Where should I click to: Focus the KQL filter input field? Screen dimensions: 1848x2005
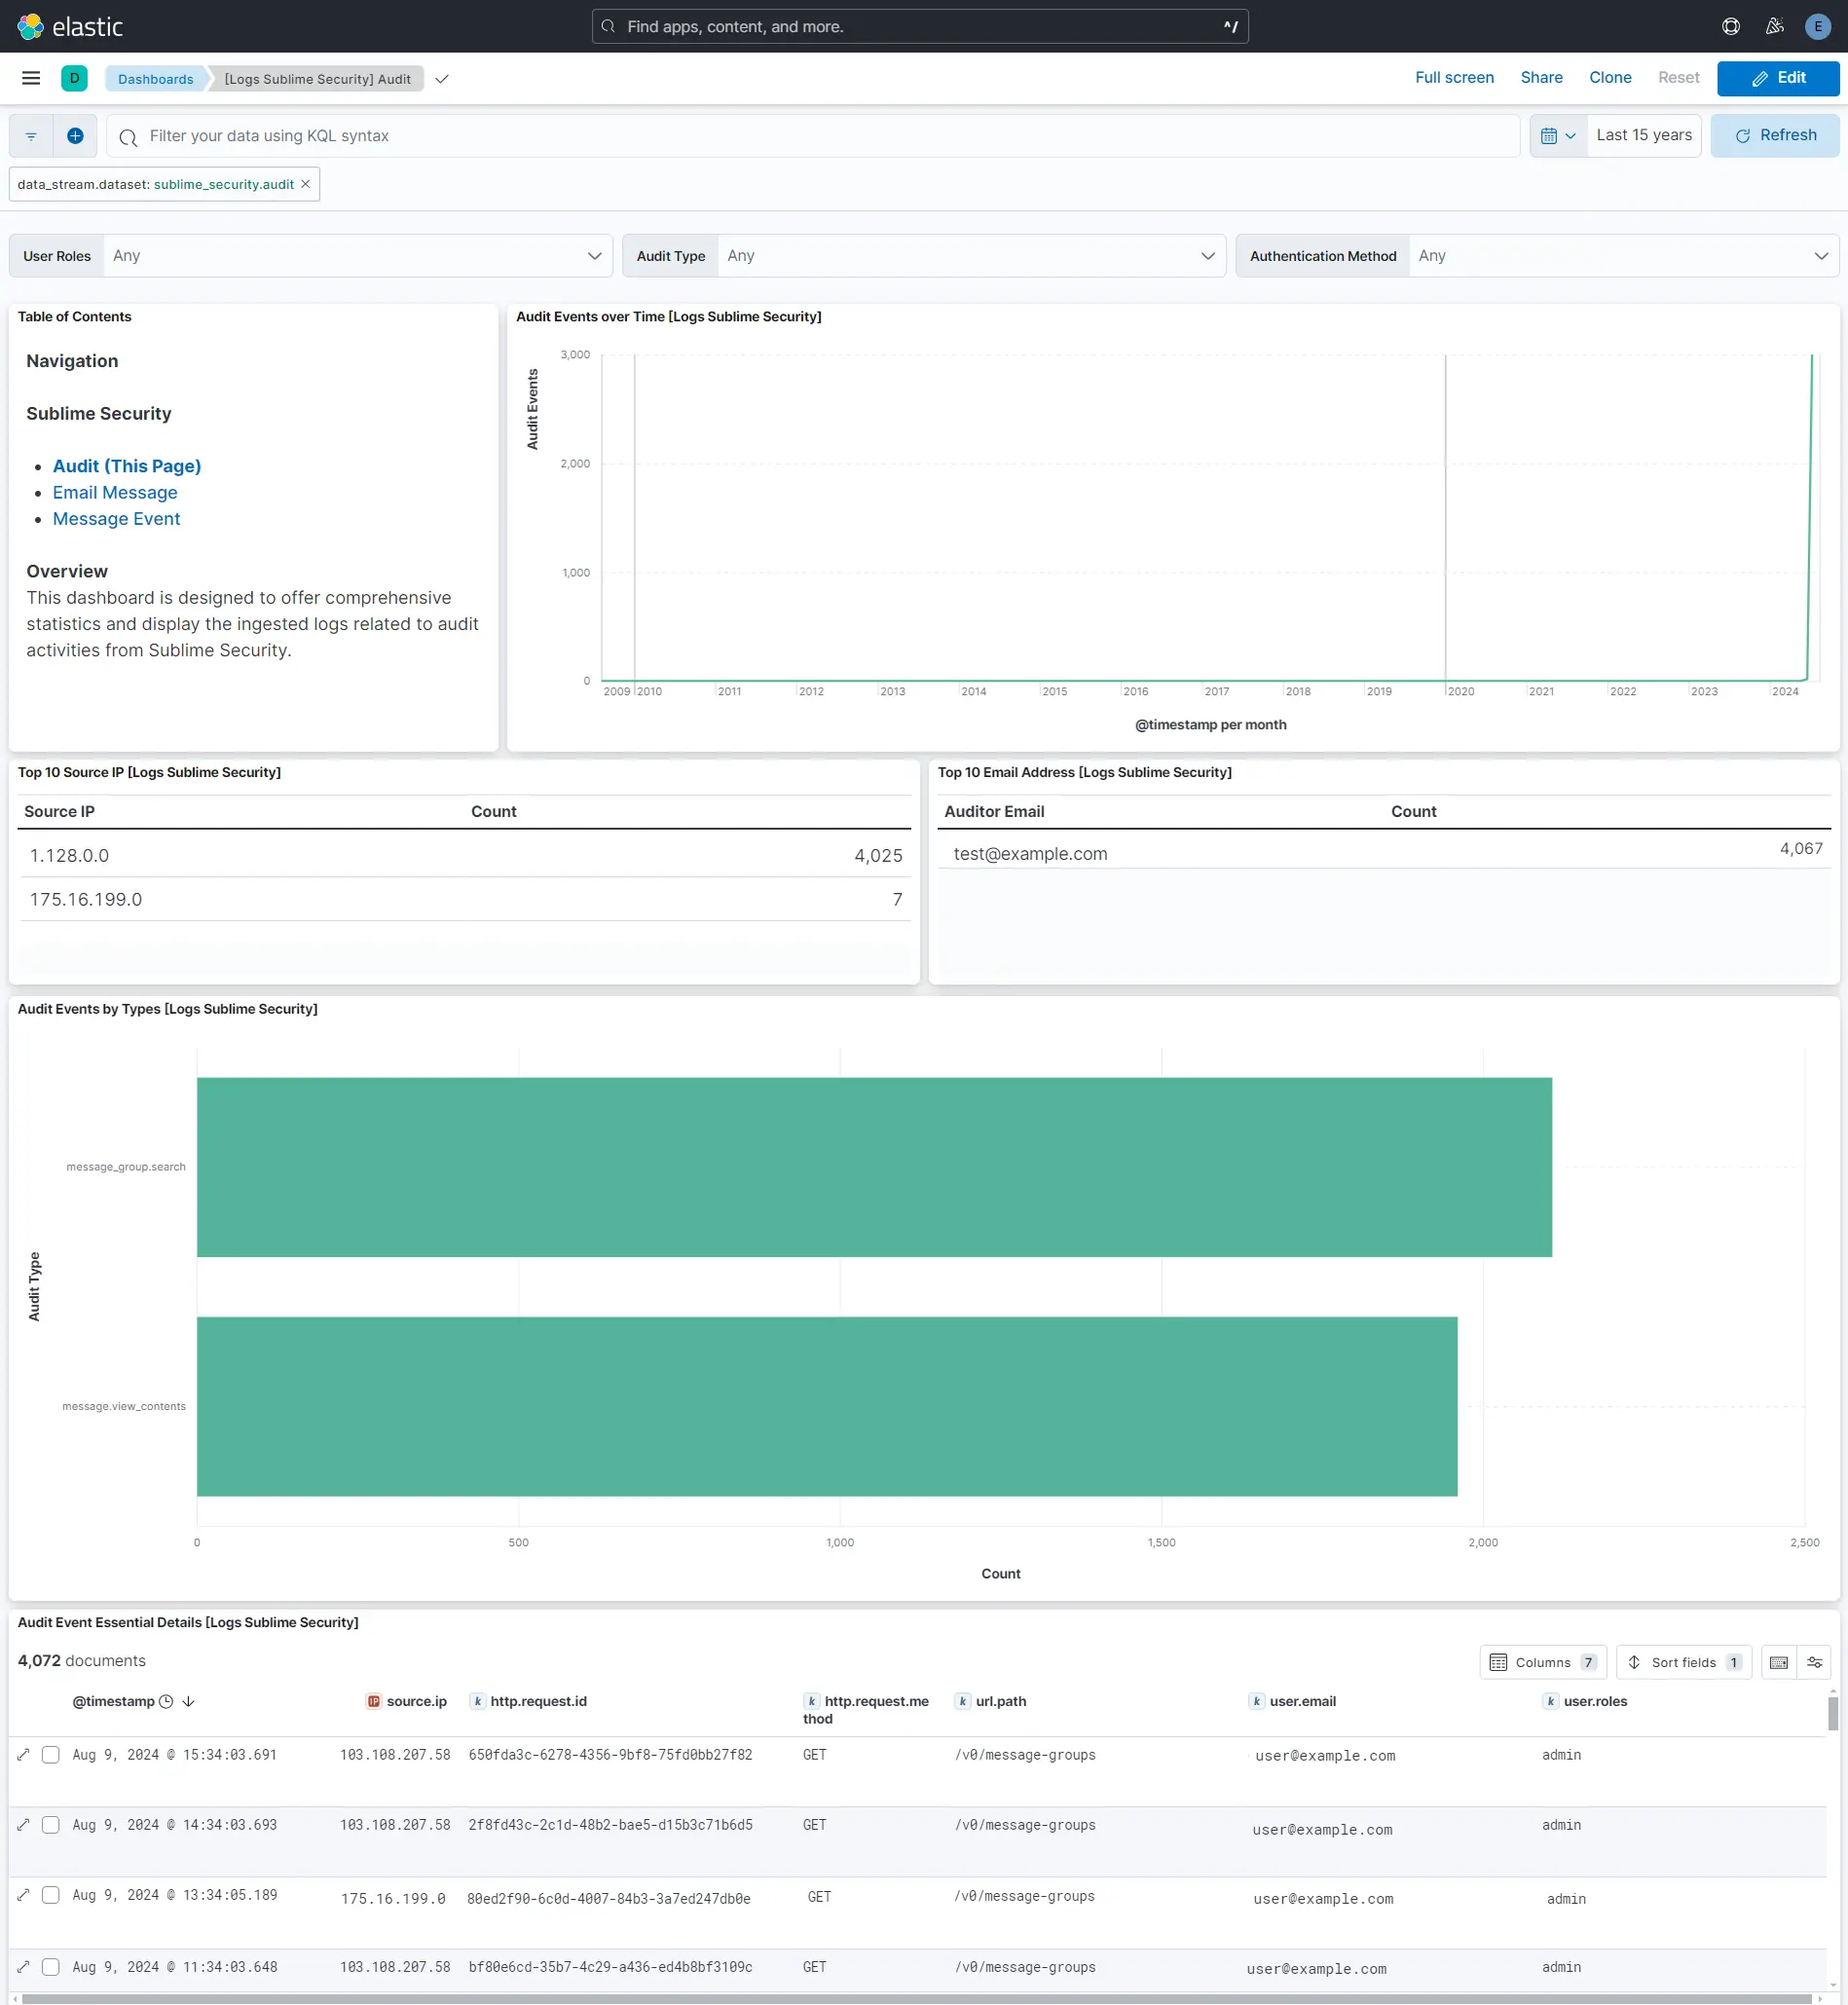pos(814,136)
